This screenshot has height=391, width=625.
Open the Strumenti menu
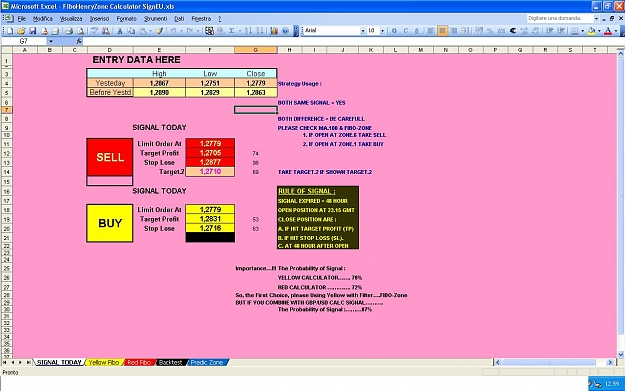click(156, 19)
